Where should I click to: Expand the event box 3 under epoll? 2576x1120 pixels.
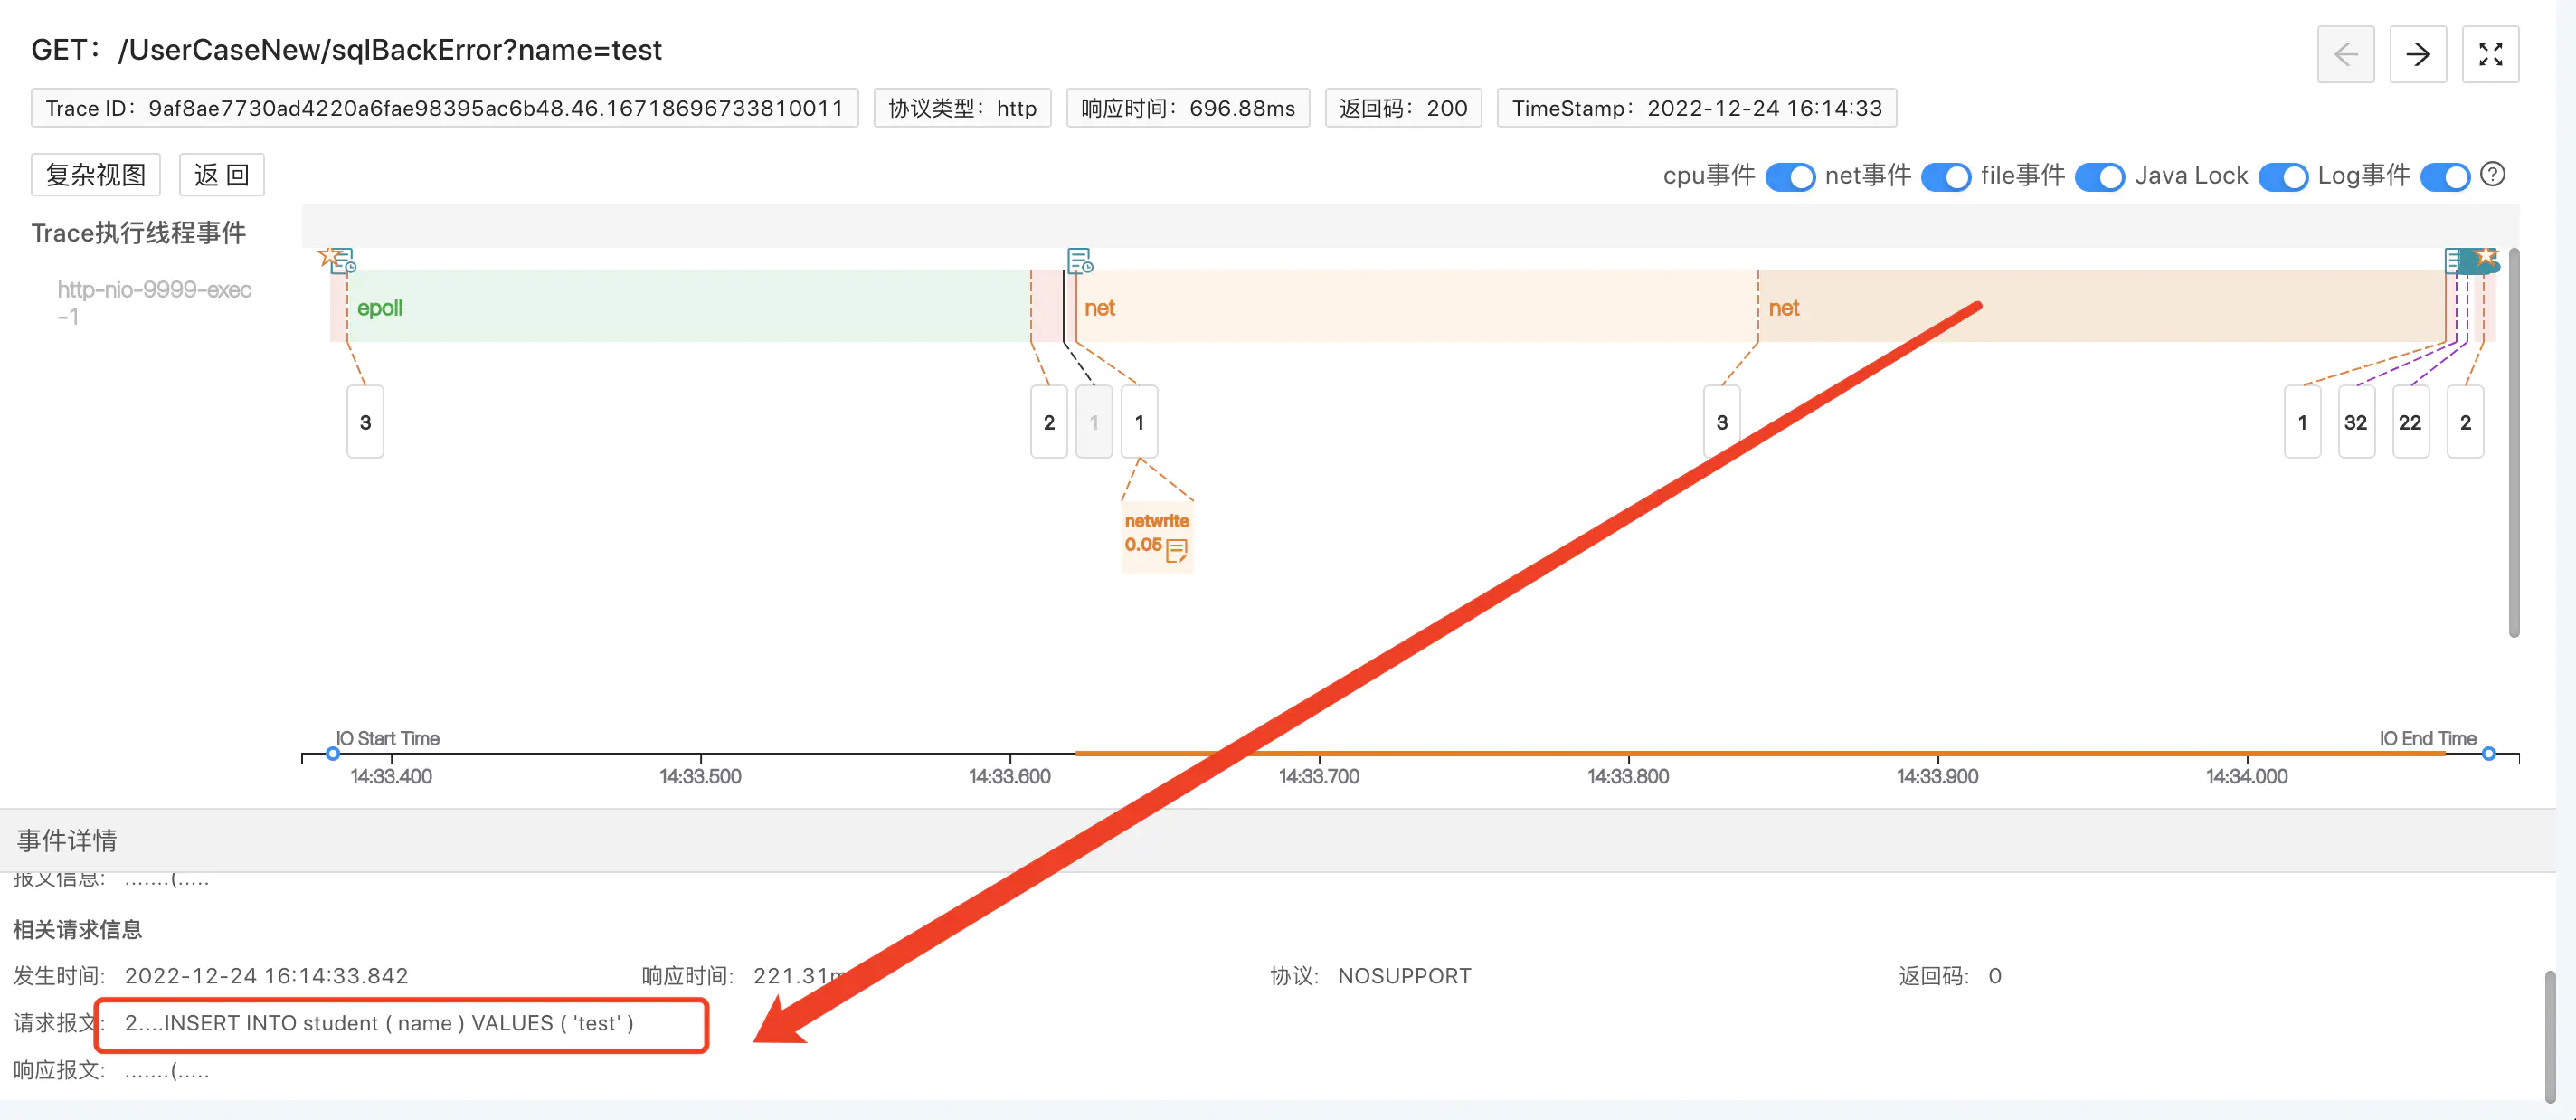click(x=365, y=422)
